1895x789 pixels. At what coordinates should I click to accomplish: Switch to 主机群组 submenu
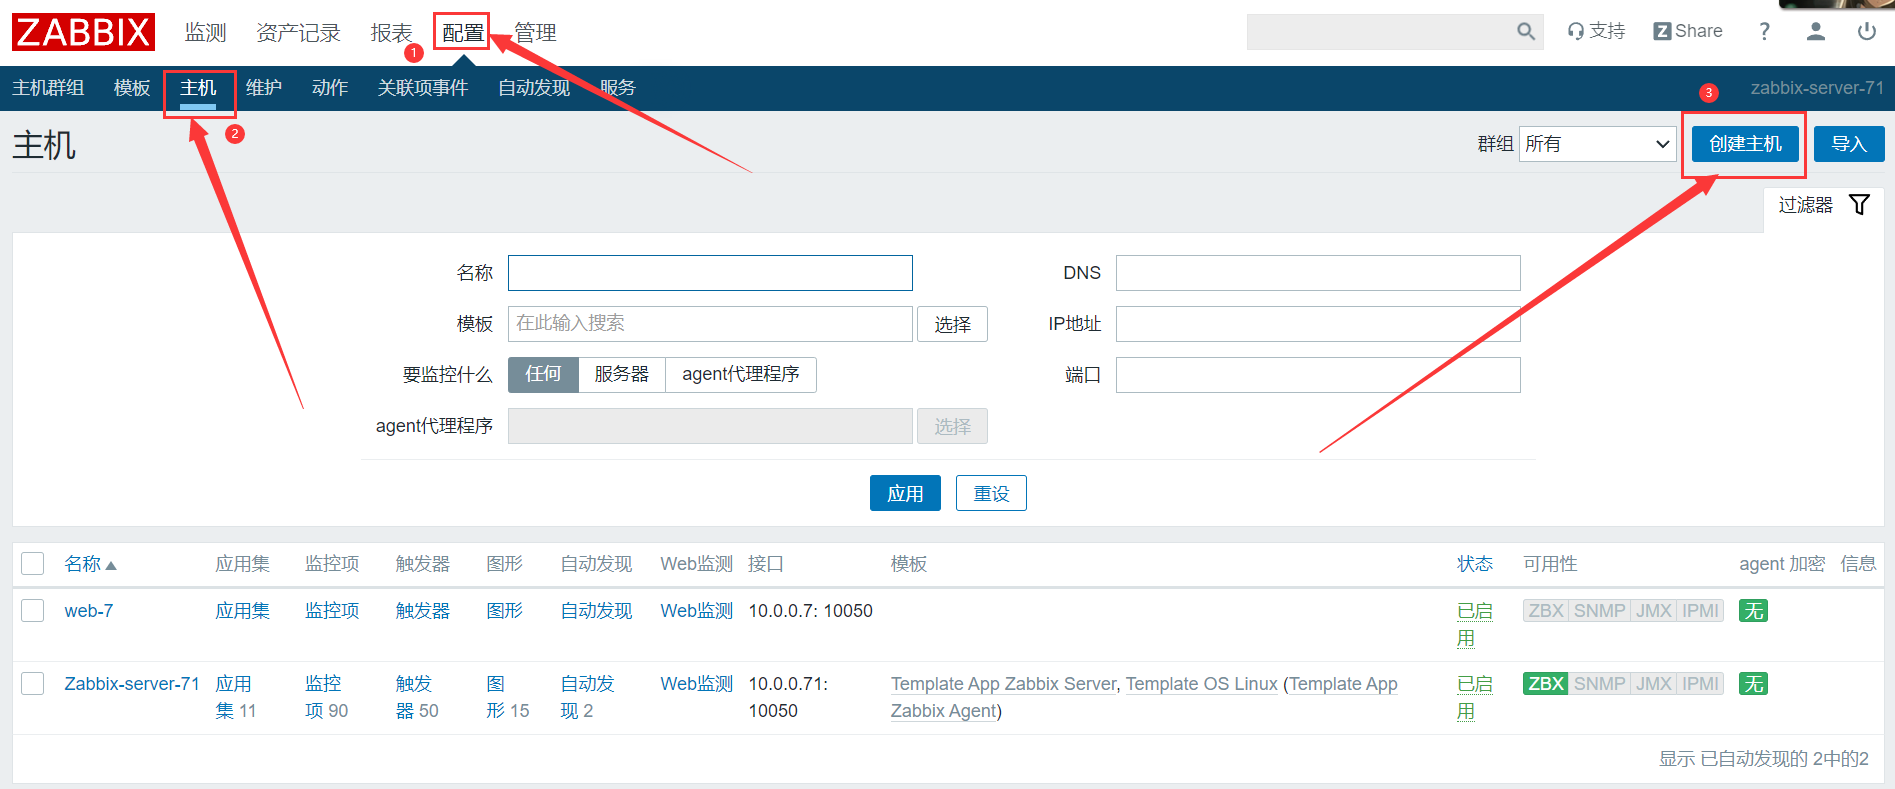[x=48, y=88]
